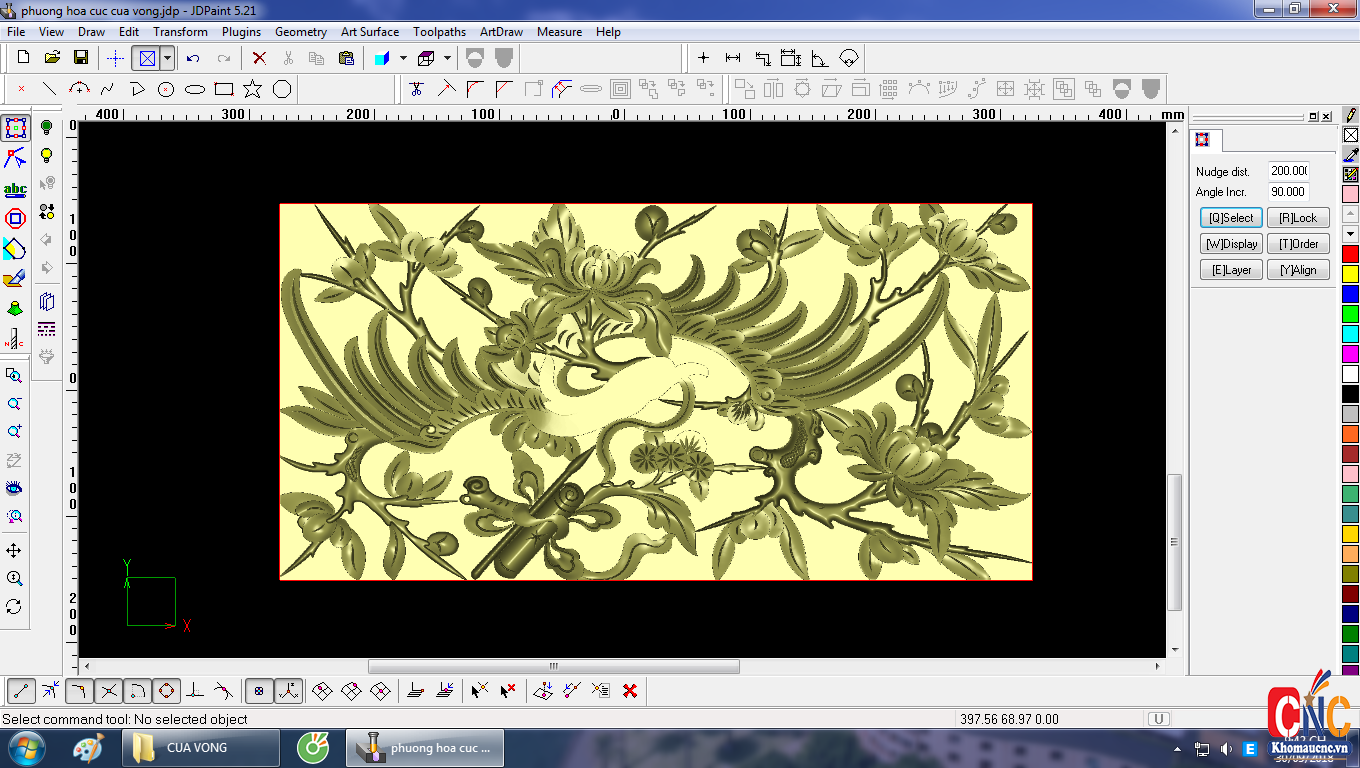The width and height of the screenshot is (1360, 768).
Task: Click the ellipse drawing tool
Action: coord(195,89)
